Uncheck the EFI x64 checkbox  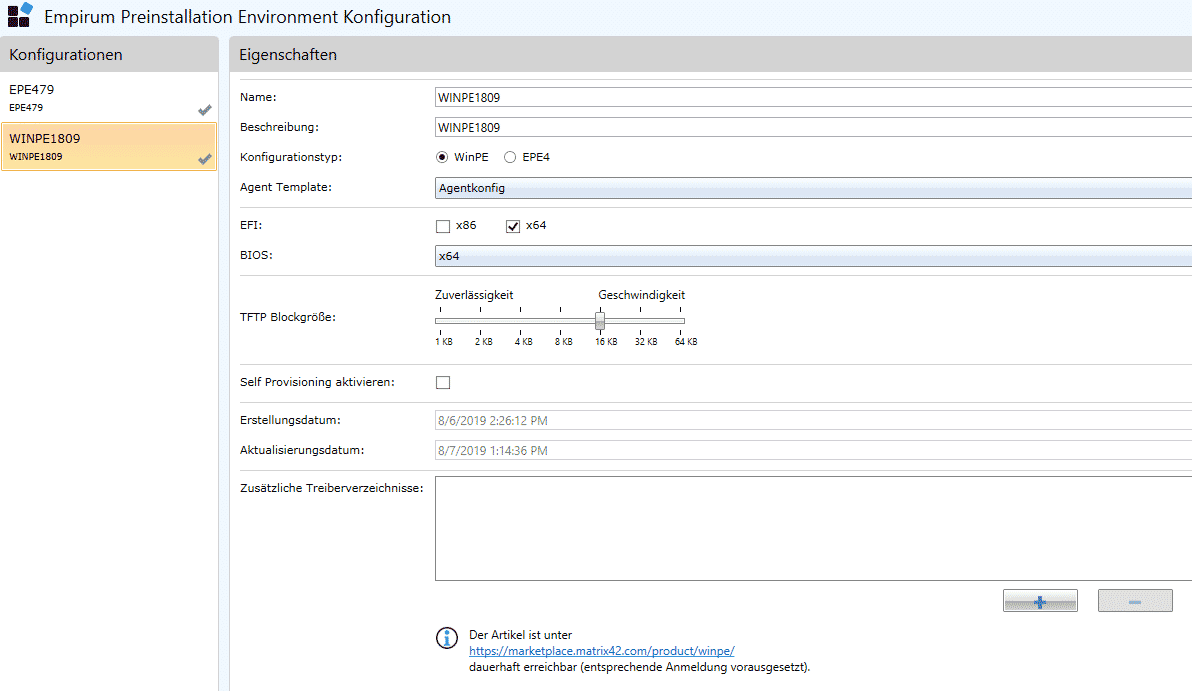click(513, 227)
